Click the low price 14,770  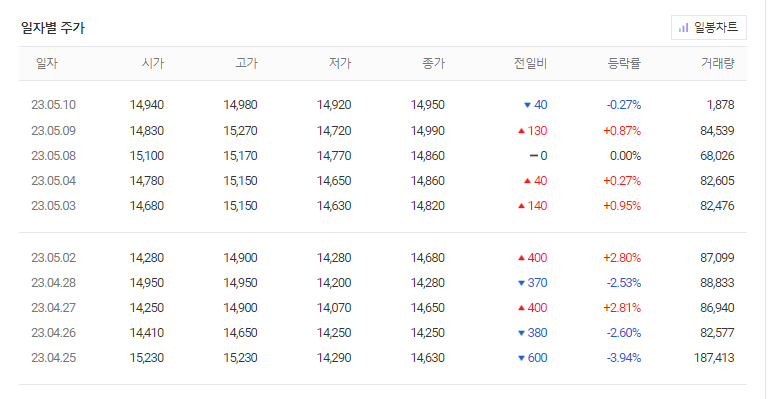(334, 156)
